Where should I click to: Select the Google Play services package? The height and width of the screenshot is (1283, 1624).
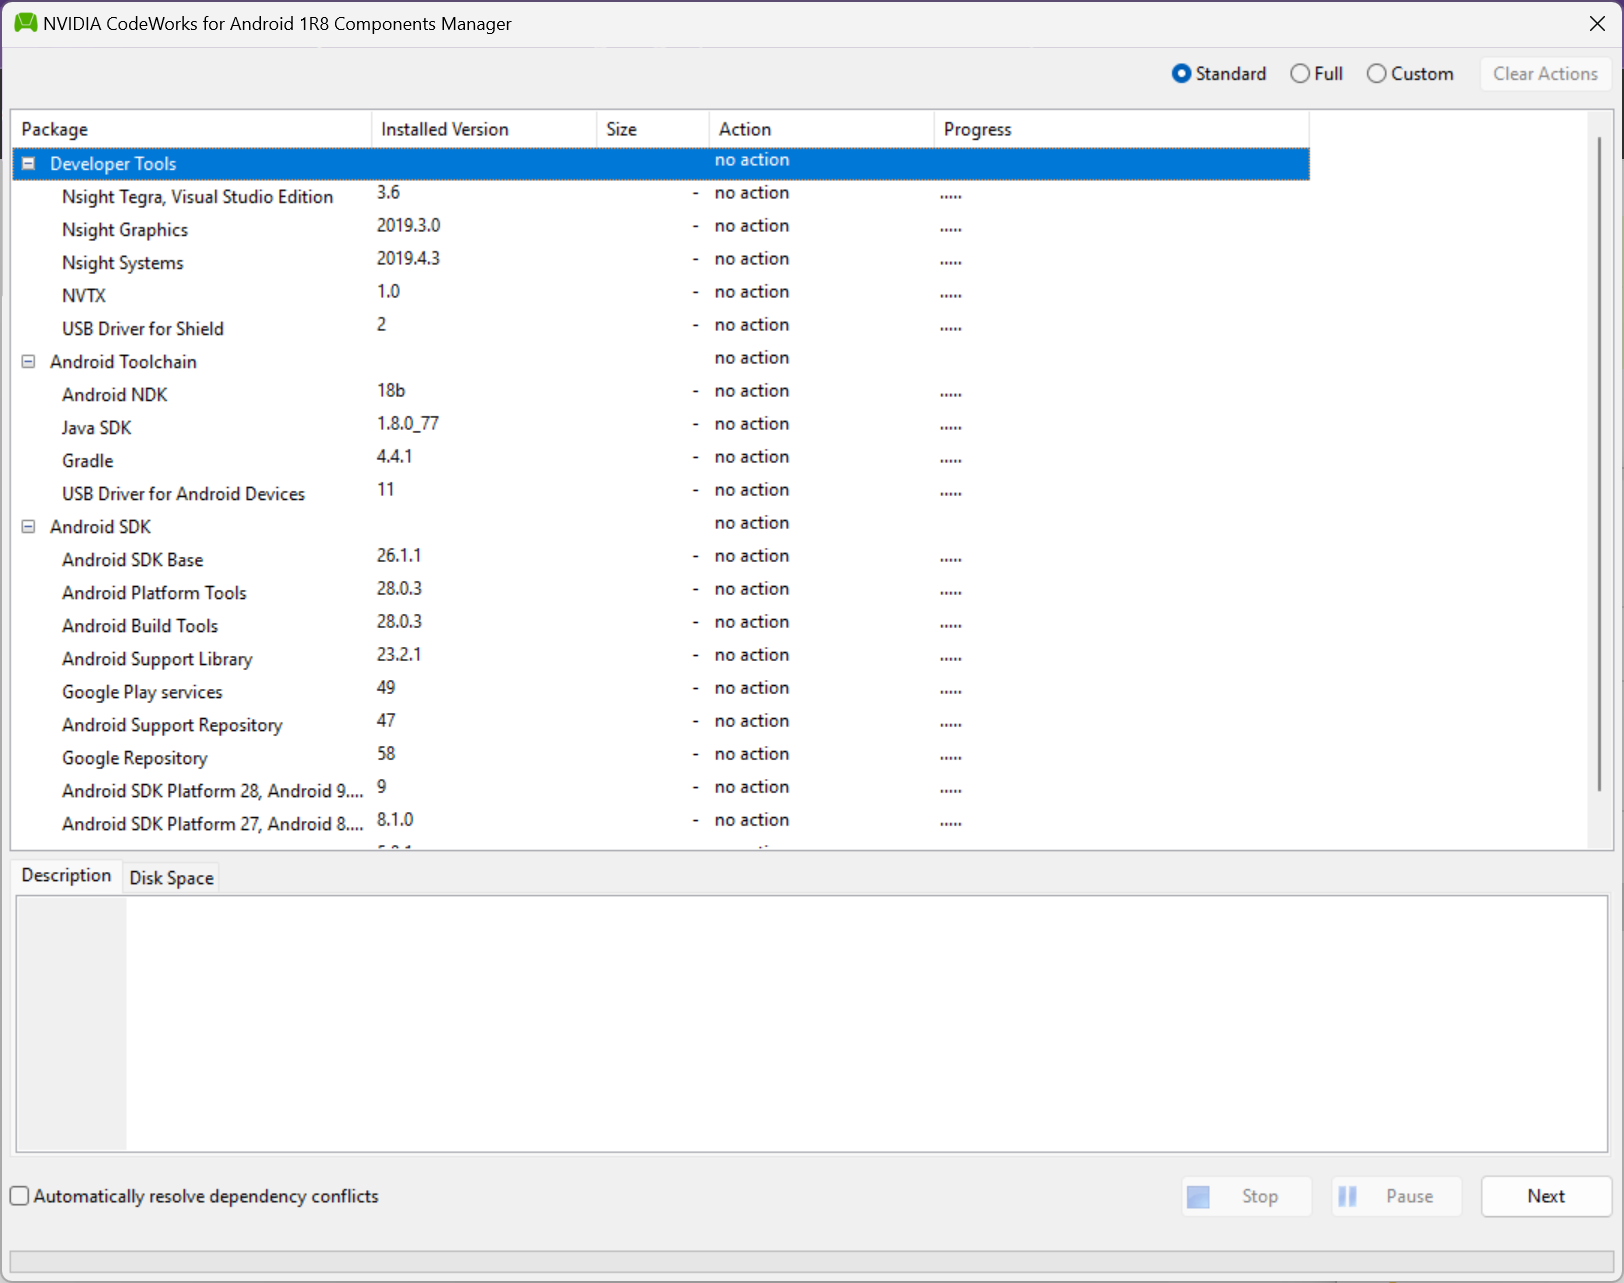point(142,692)
